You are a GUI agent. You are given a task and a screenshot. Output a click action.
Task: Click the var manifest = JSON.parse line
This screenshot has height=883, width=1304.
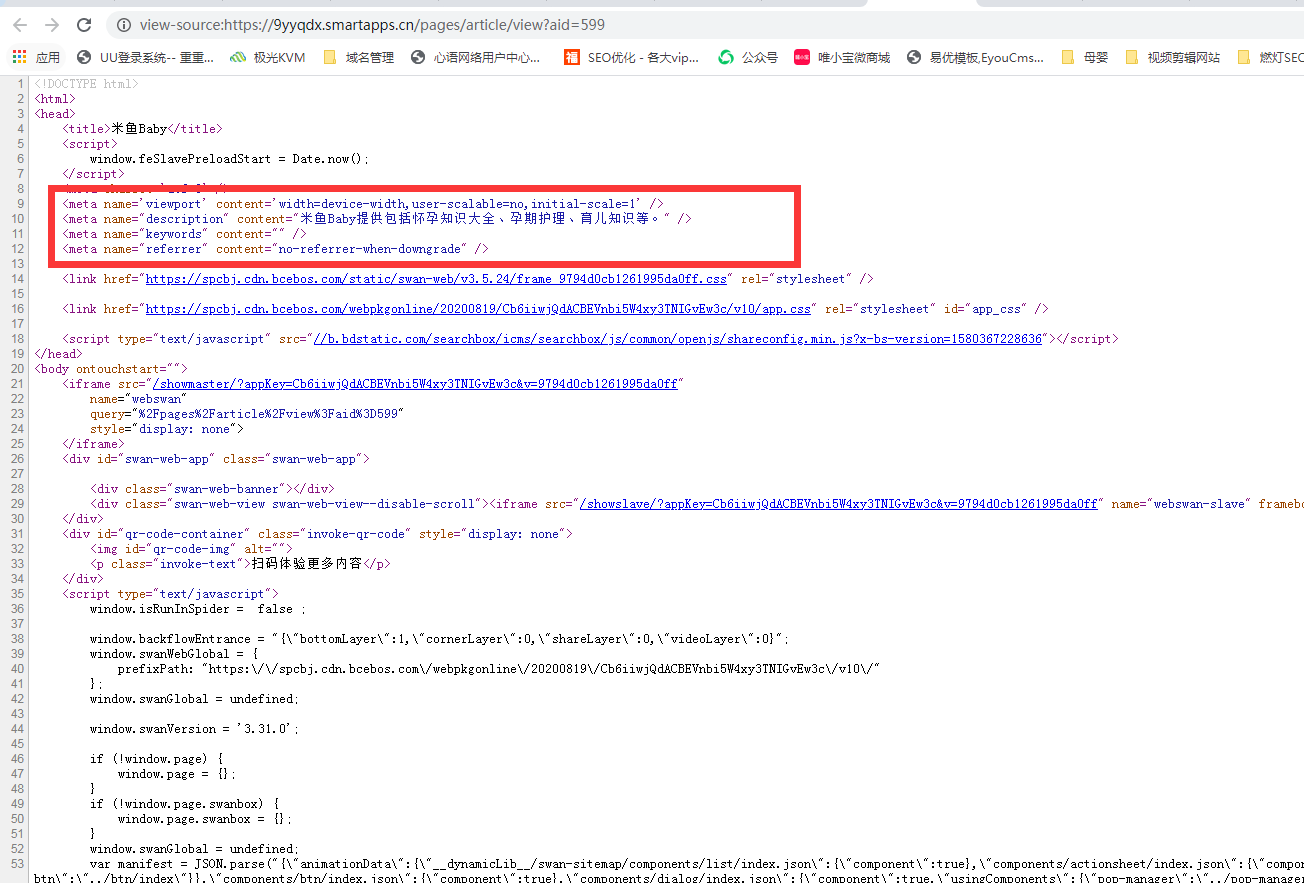696,864
